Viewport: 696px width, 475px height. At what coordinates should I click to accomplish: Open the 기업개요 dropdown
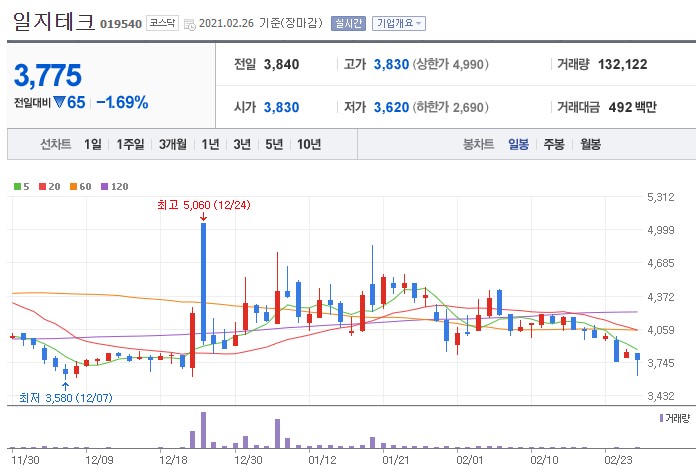(399, 23)
